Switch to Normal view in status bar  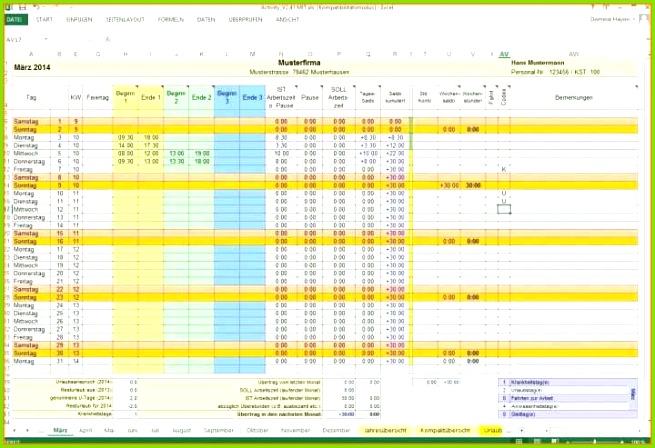[519, 441]
